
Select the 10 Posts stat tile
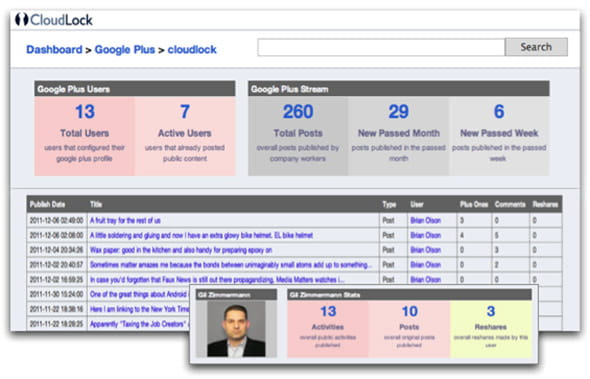[409, 329]
